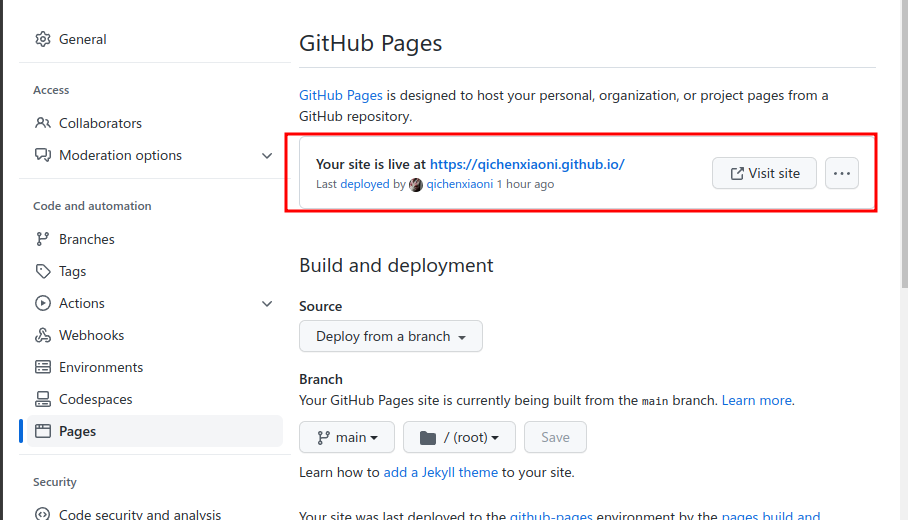The image size is (908, 520).
Task: Open the three-dots menu beside Visit site
Action: click(841, 173)
